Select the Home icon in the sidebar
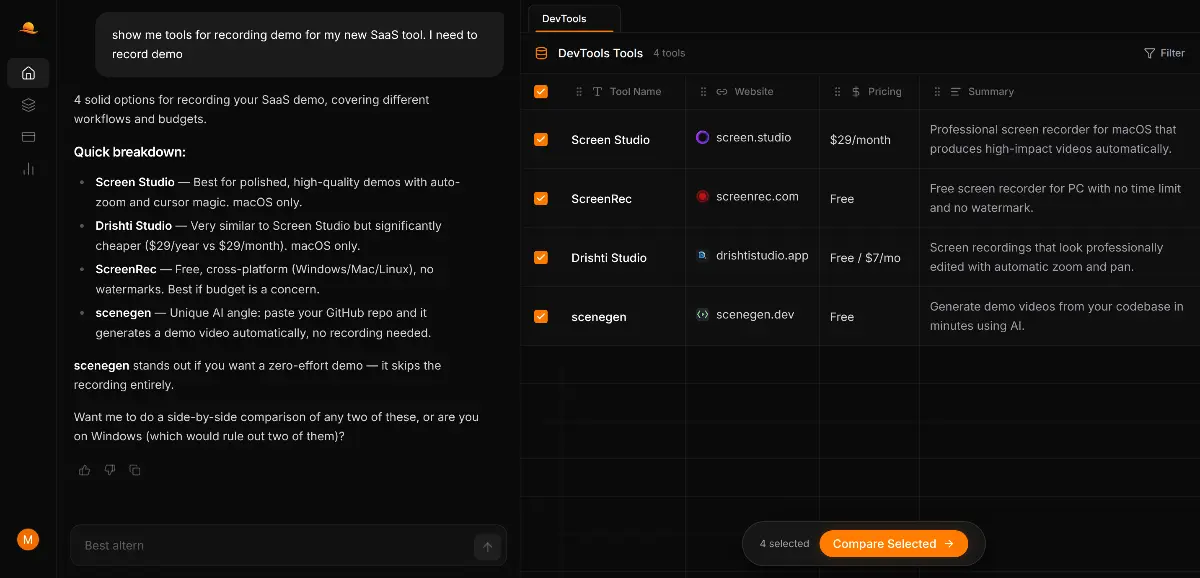 (x=28, y=73)
